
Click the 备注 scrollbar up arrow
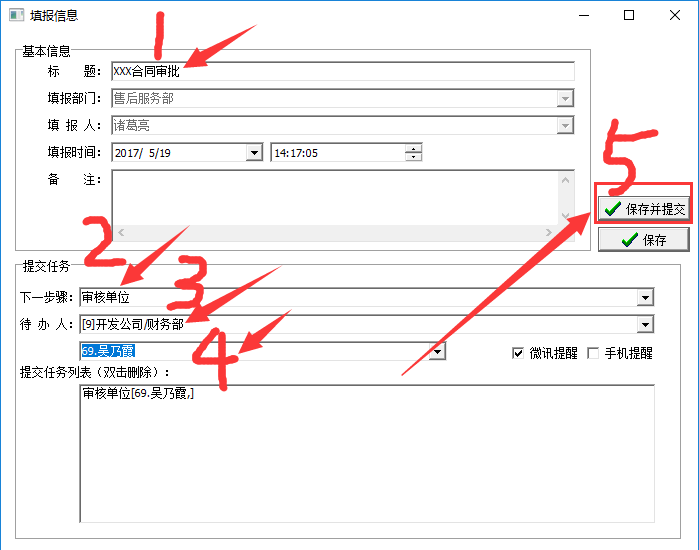[566, 180]
